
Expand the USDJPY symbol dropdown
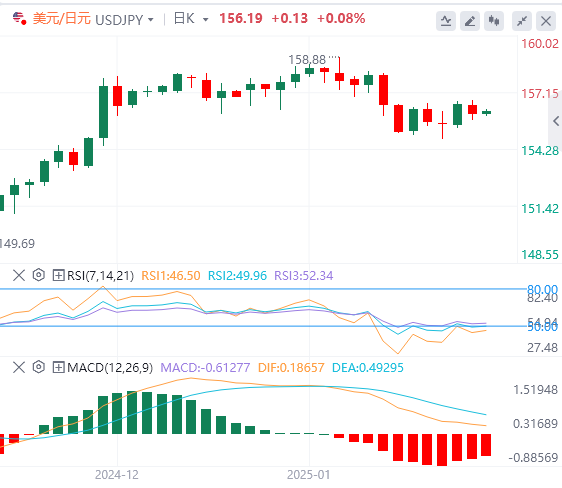pyautogui.click(x=125, y=19)
